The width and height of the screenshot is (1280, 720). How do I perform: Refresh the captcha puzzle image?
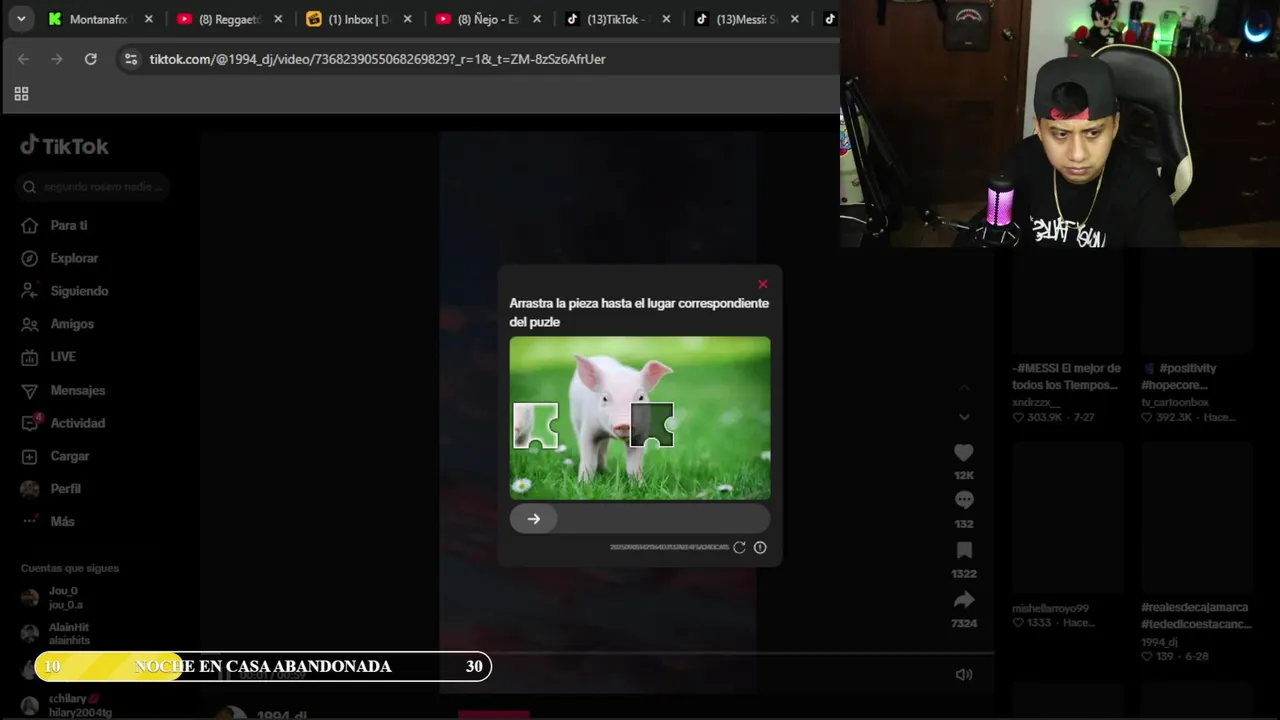click(x=739, y=547)
